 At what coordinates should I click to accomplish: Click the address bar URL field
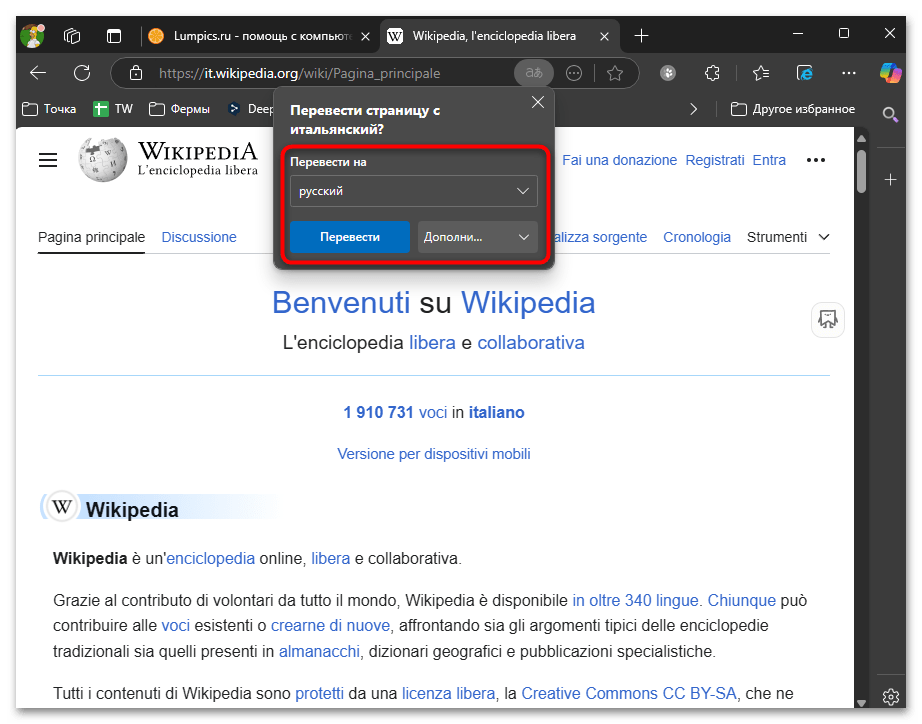tap(299, 74)
